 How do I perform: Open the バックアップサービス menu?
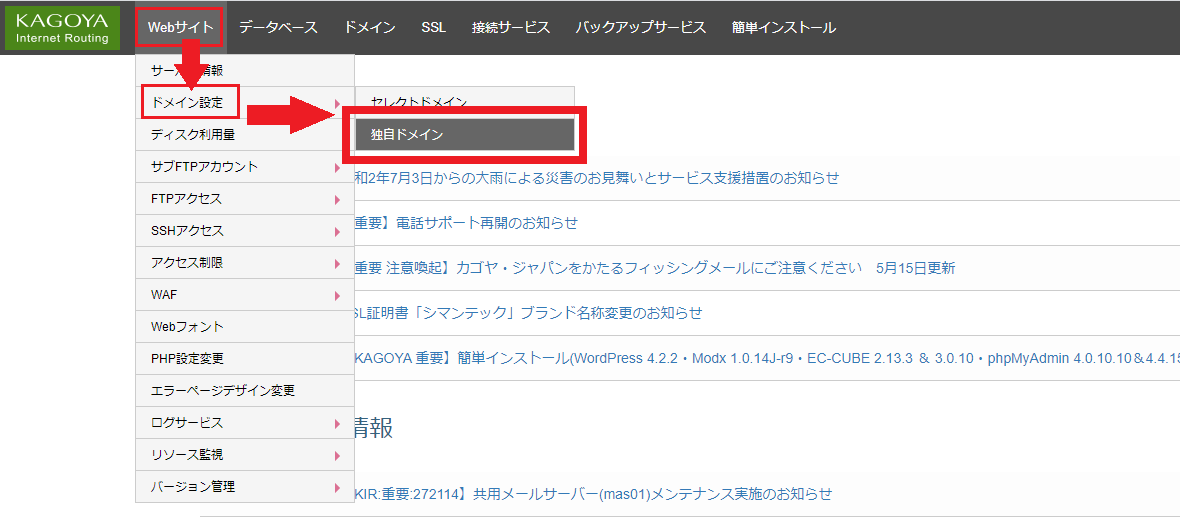640,28
